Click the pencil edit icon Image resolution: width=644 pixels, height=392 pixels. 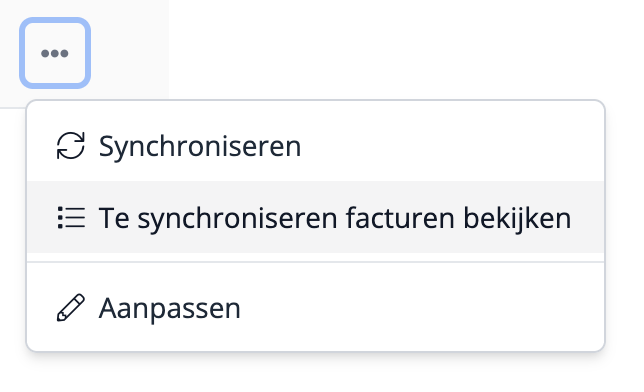point(71,307)
